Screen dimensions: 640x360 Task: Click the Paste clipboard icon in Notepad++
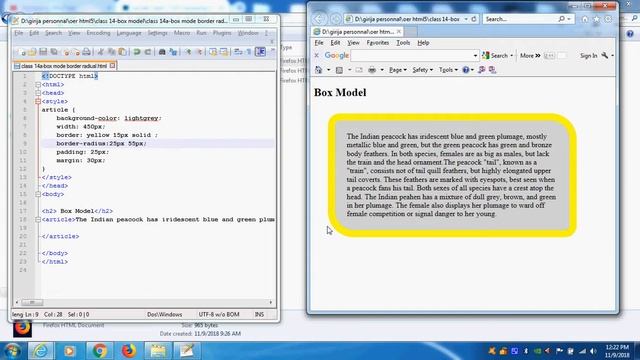click(122, 52)
